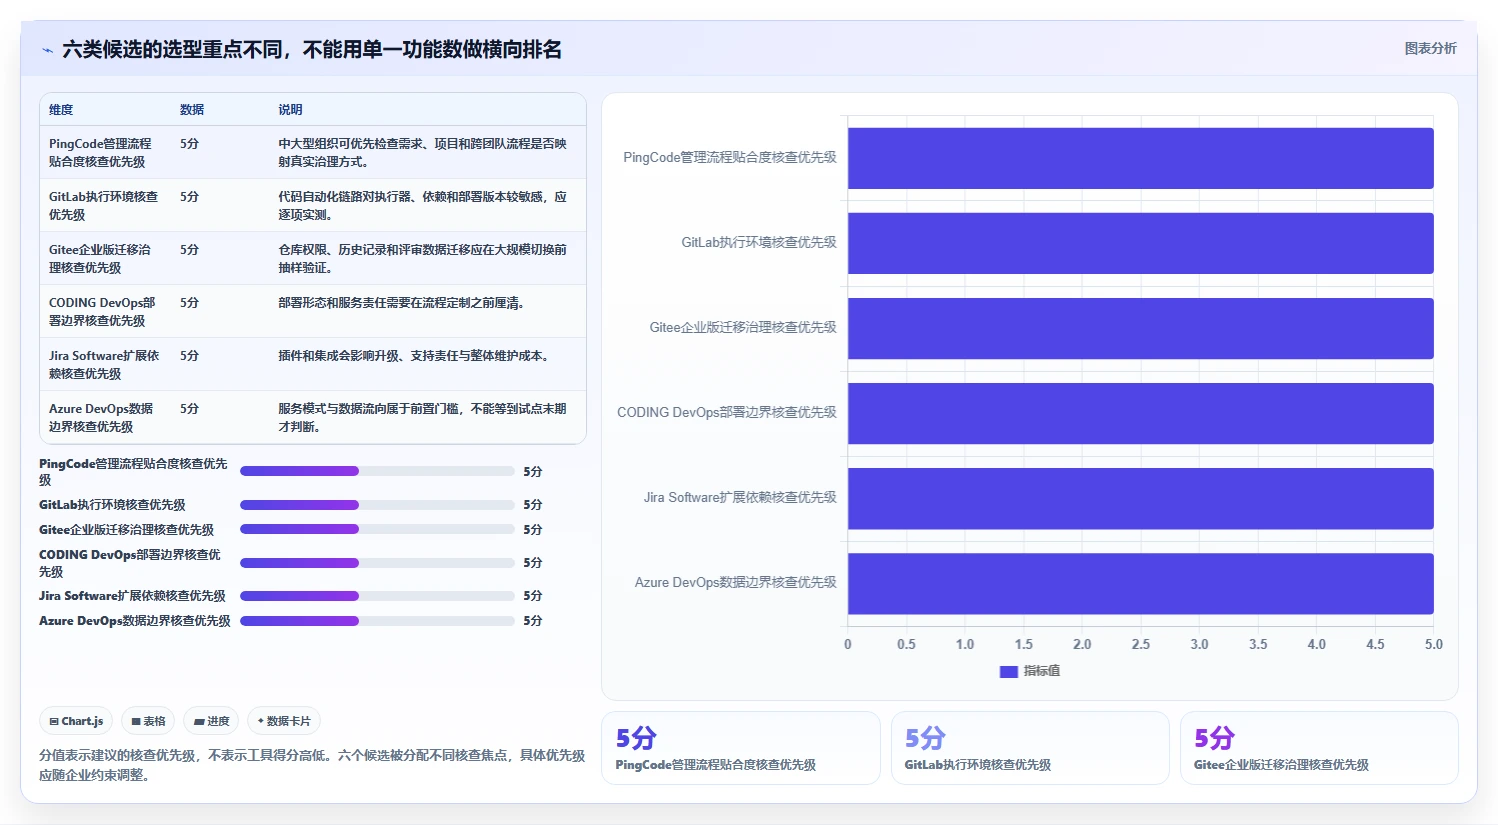Click the Azure DevOps数据边界 progress bar
This screenshot has height=825, width=1498.
pyautogui.click(x=377, y=621)
